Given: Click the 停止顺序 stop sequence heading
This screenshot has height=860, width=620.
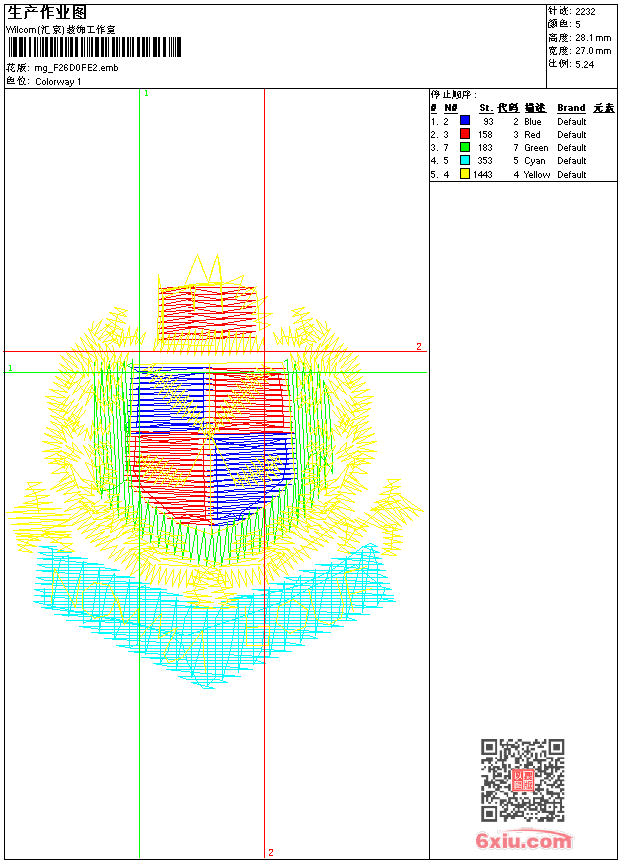Looking at the screenshot, I should pyautogui.click(x=454, y=94).
